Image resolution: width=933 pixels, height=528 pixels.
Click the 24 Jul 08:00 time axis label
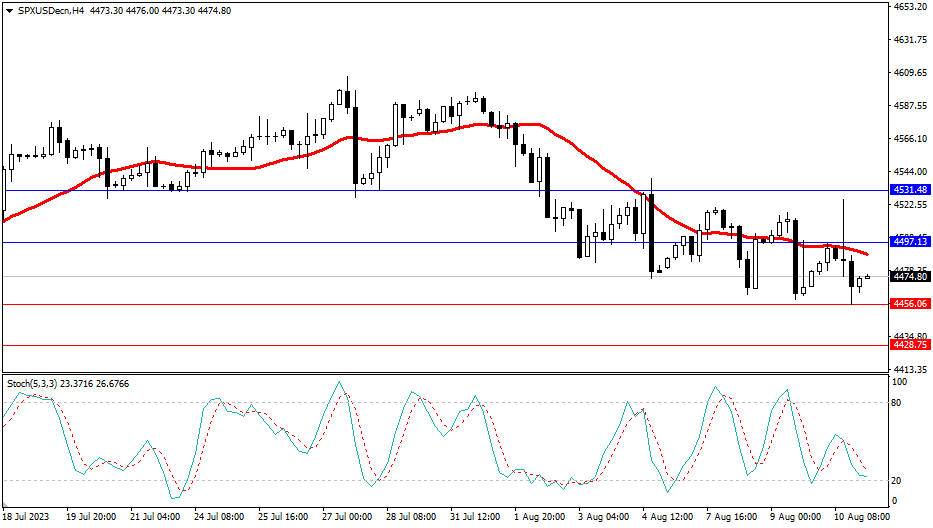point(219,517)
